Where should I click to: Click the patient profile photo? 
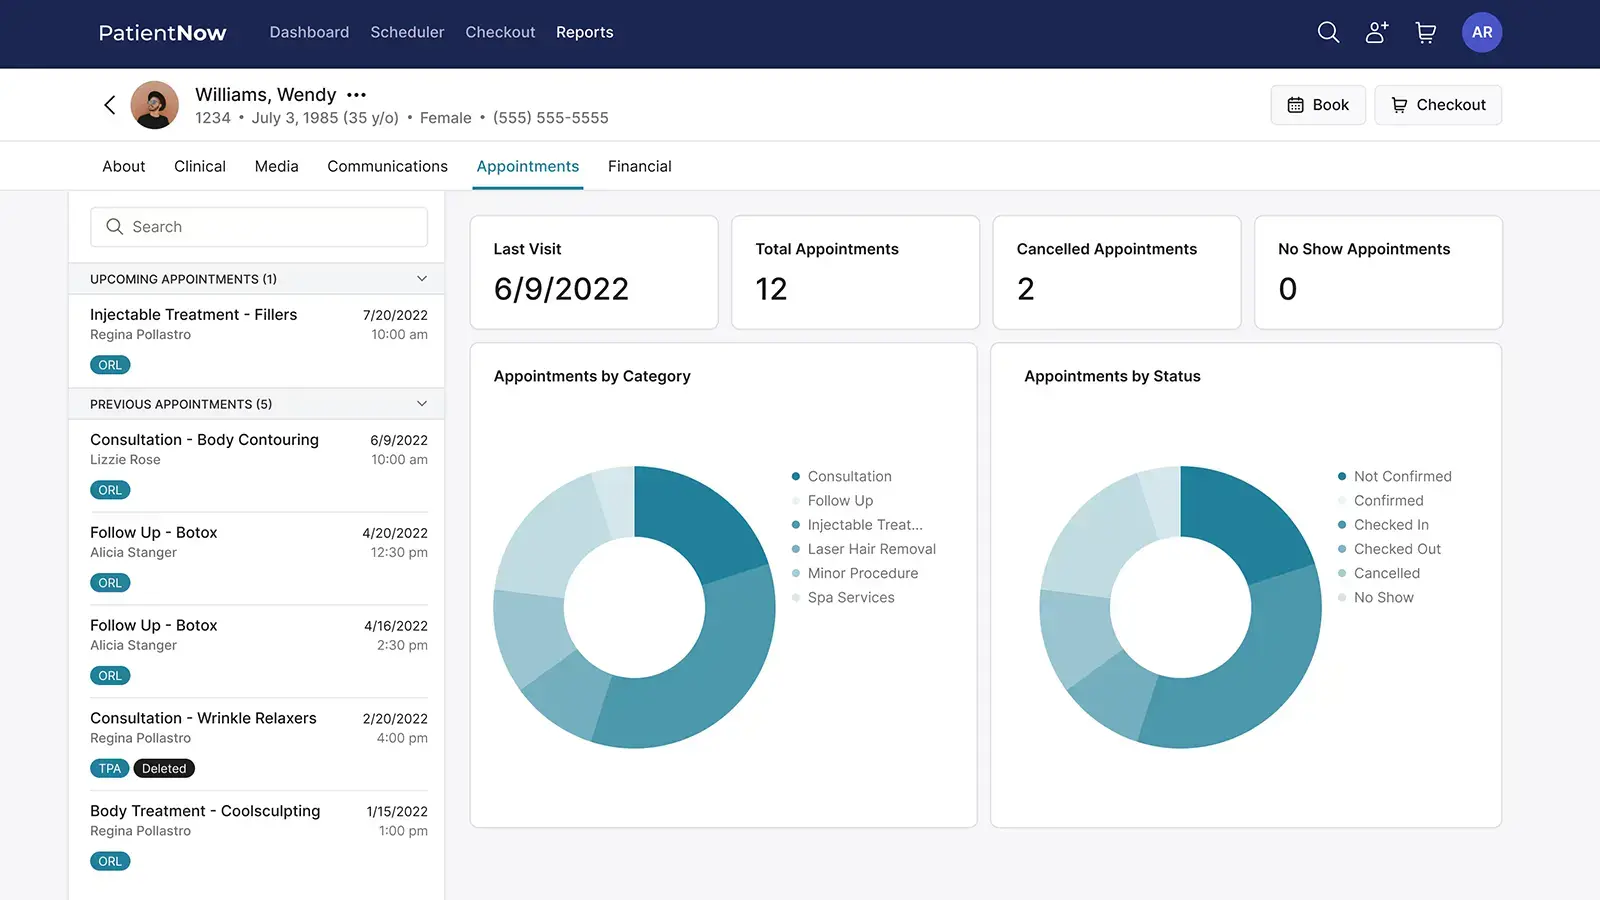click(155, 105)
